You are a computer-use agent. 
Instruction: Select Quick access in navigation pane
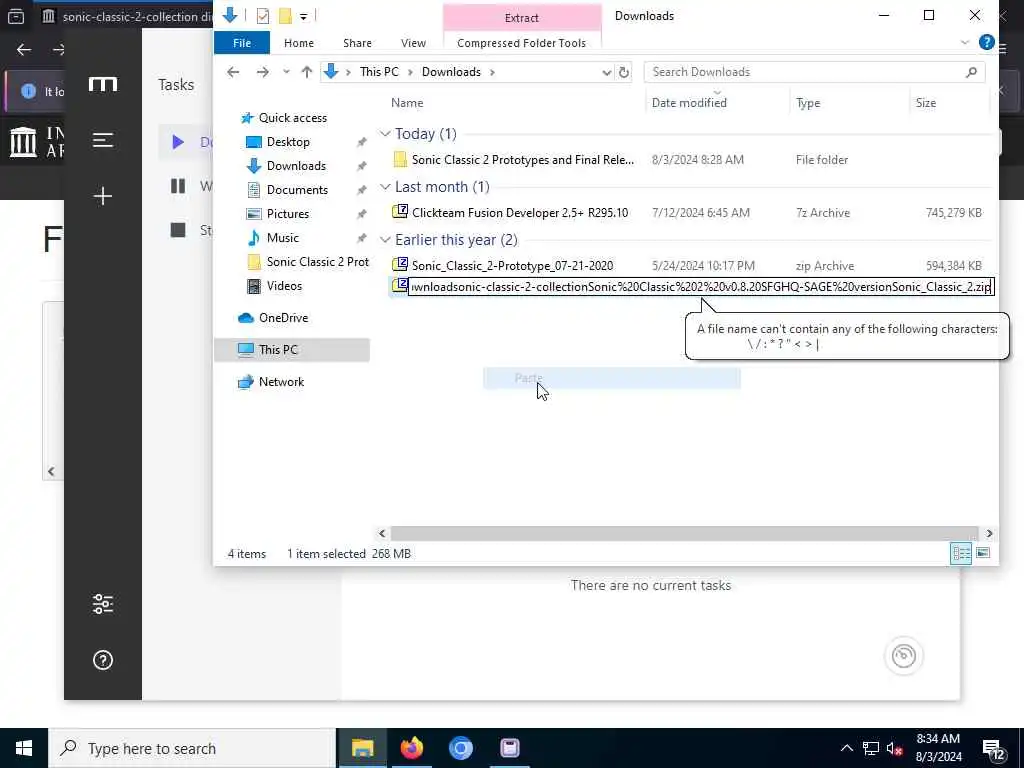[x=292, y=118]
